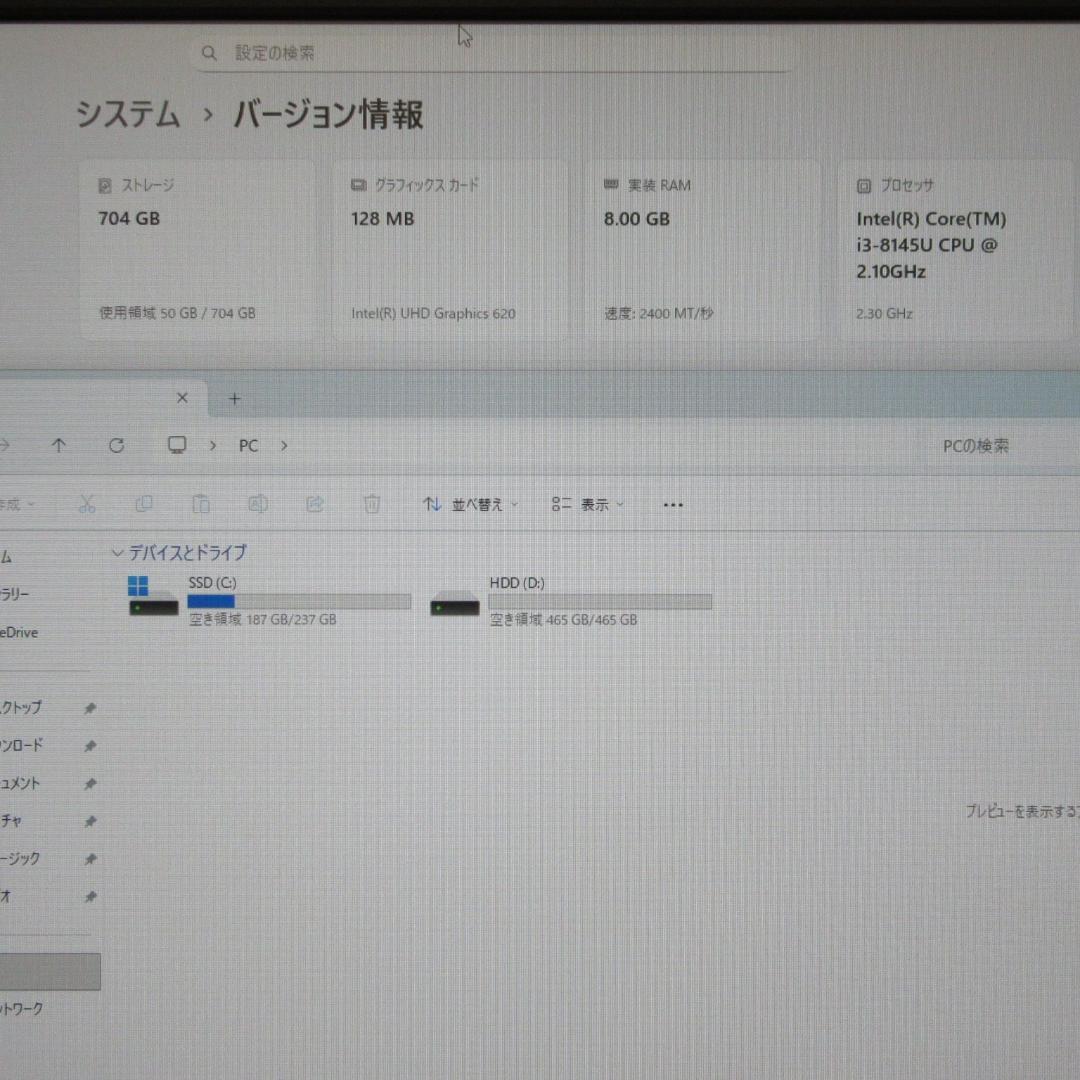Select ネットワーク in the sidebar

pos(22,1008)
